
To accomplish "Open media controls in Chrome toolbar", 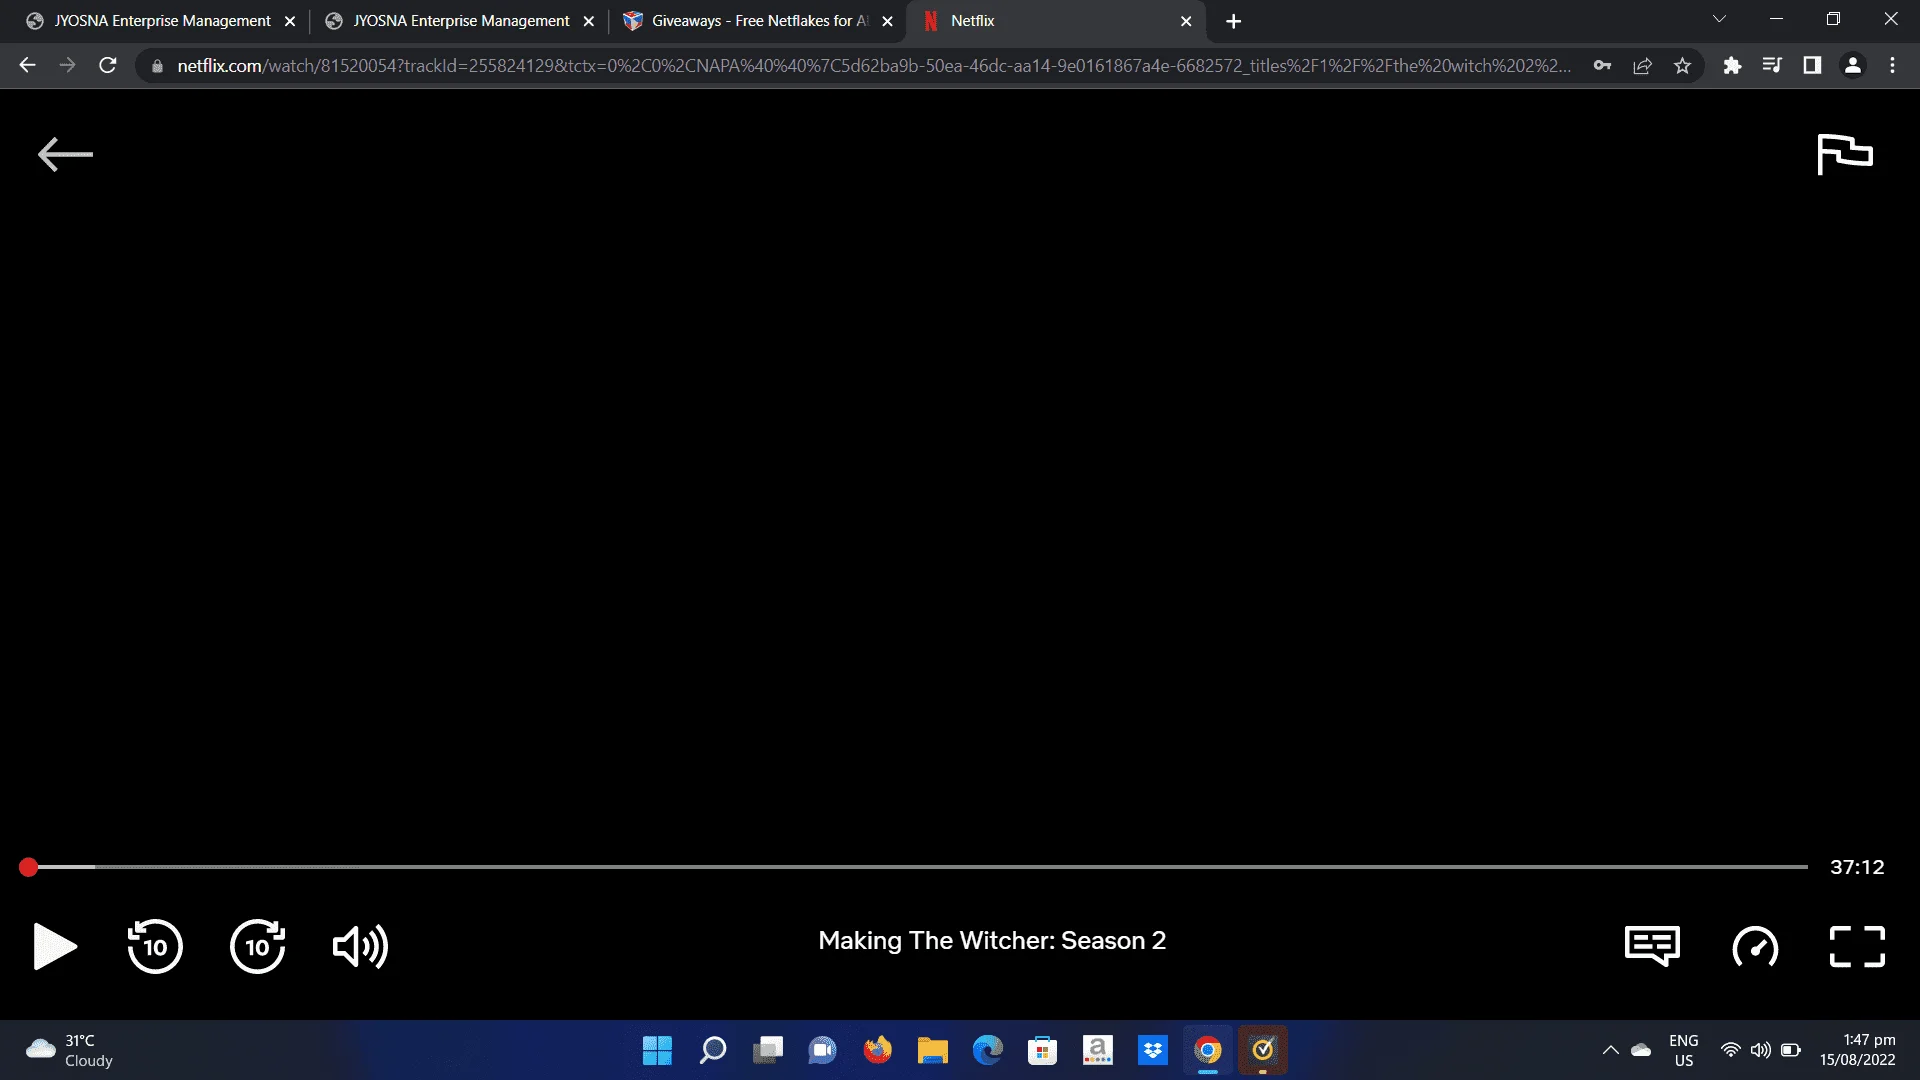I will 1772,66.
